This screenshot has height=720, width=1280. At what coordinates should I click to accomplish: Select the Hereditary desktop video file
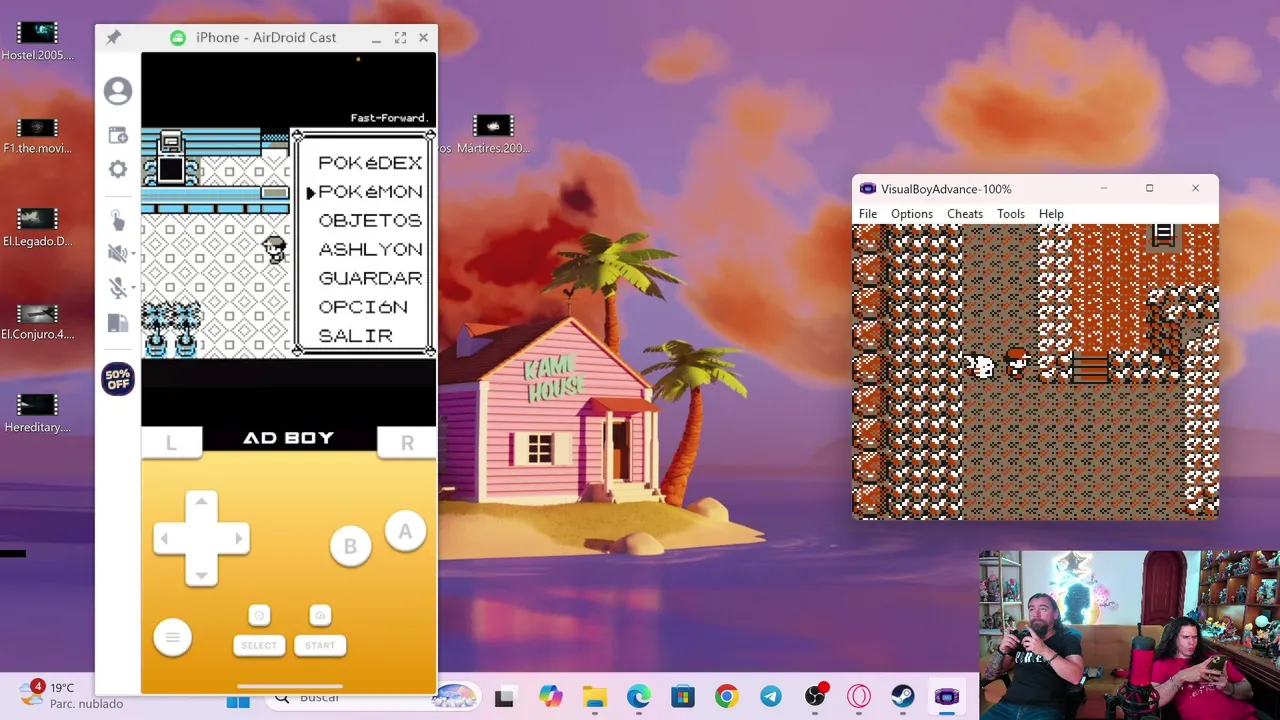(38, 414)
